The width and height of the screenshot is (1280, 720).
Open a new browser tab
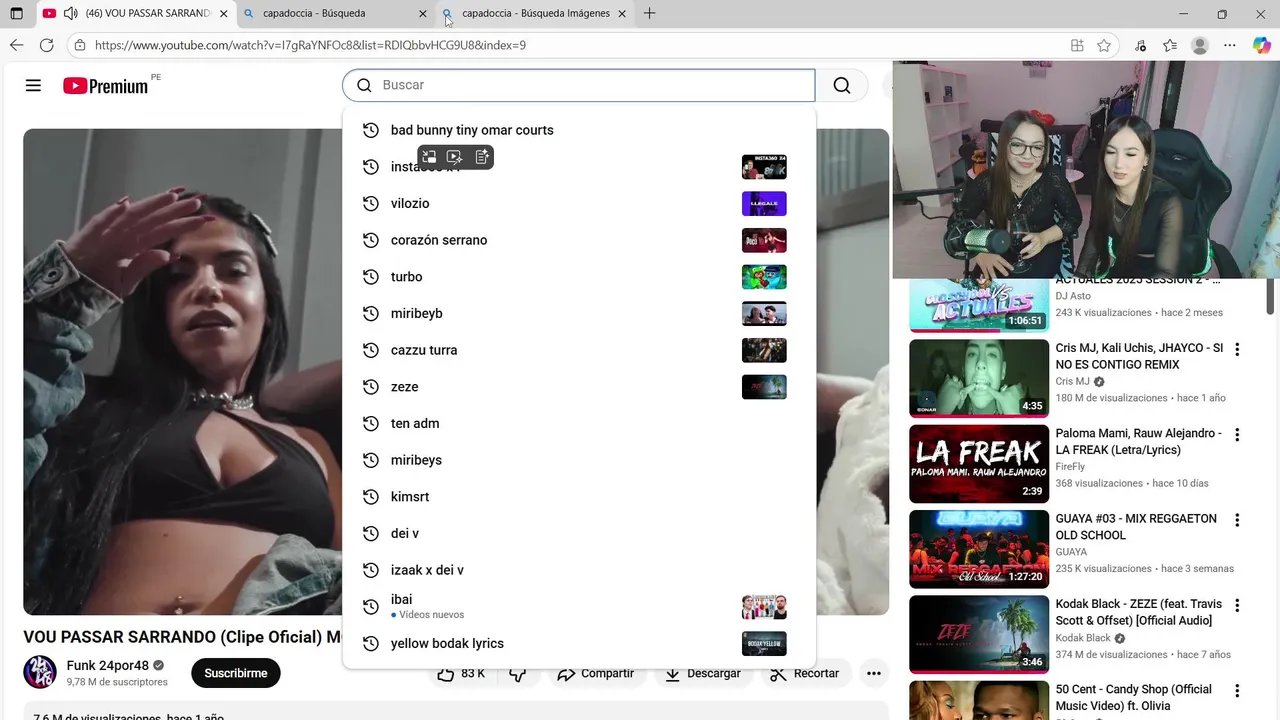650,14
